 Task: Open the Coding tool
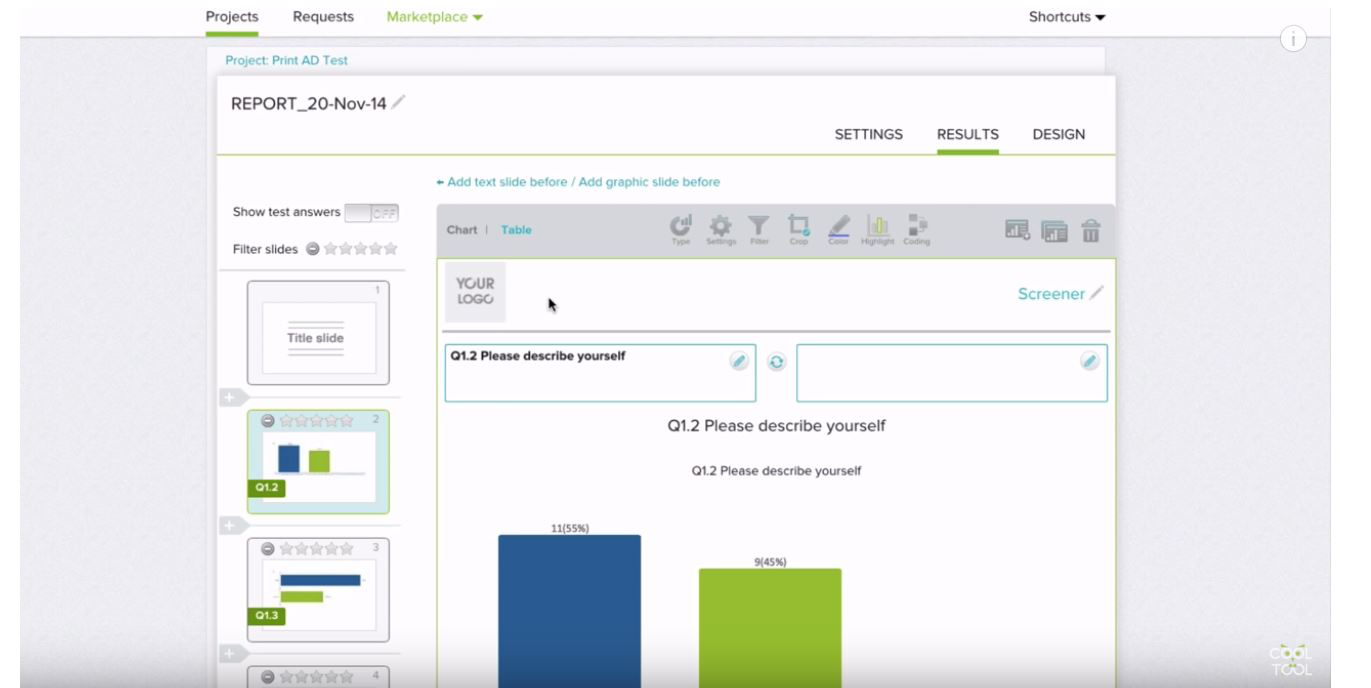pyautogui.click(x=916, y=229)
